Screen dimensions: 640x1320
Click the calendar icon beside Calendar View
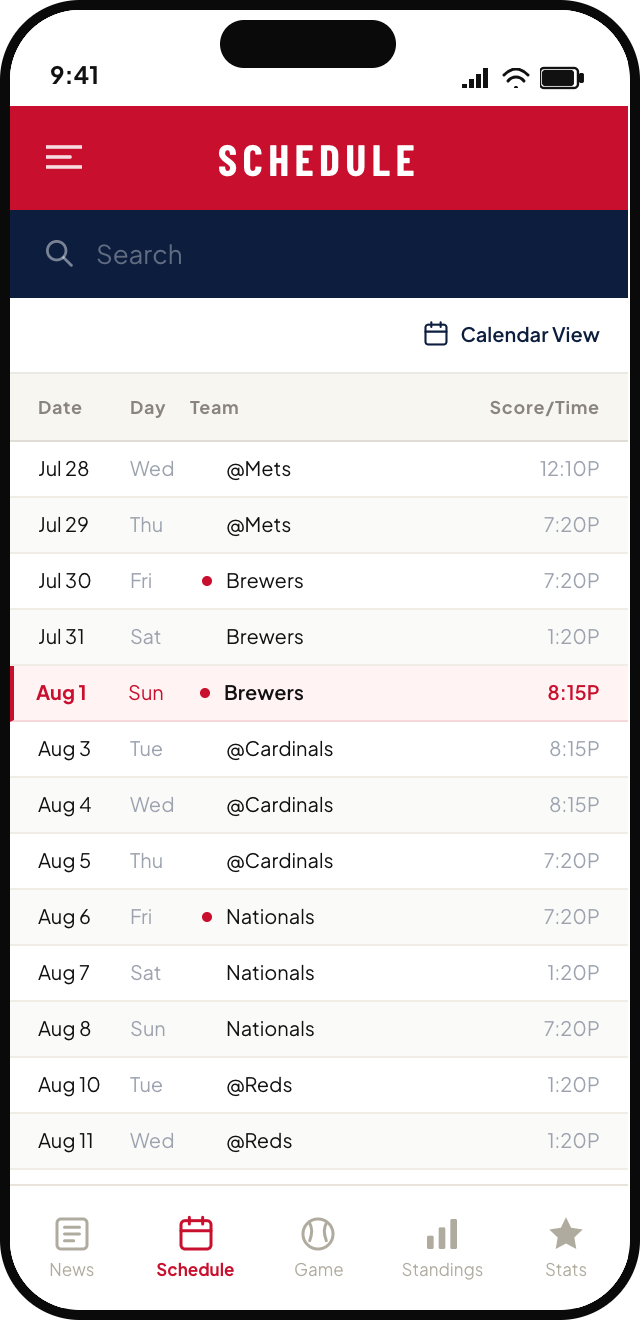436,334
